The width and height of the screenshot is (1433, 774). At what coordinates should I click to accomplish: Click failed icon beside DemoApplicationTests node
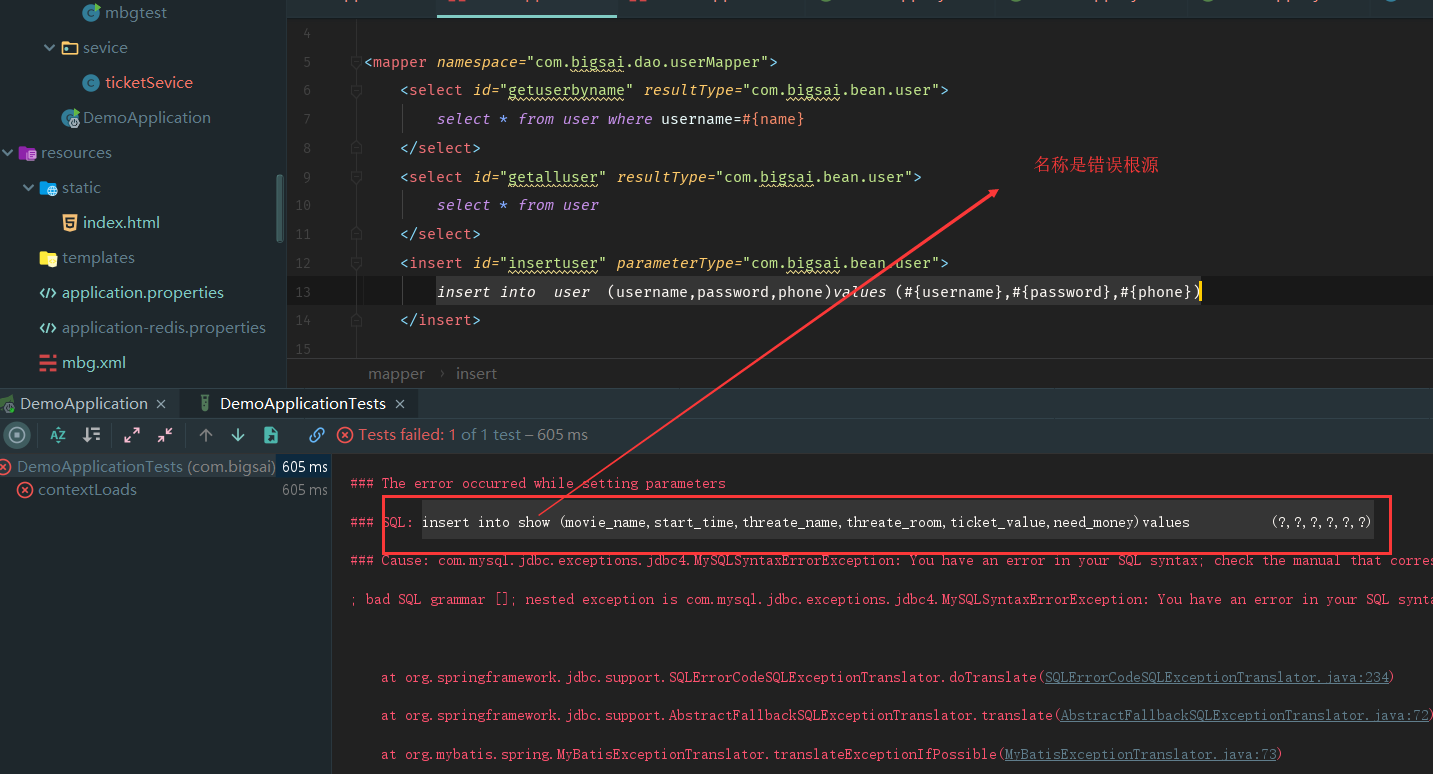[x=5, y=467]
